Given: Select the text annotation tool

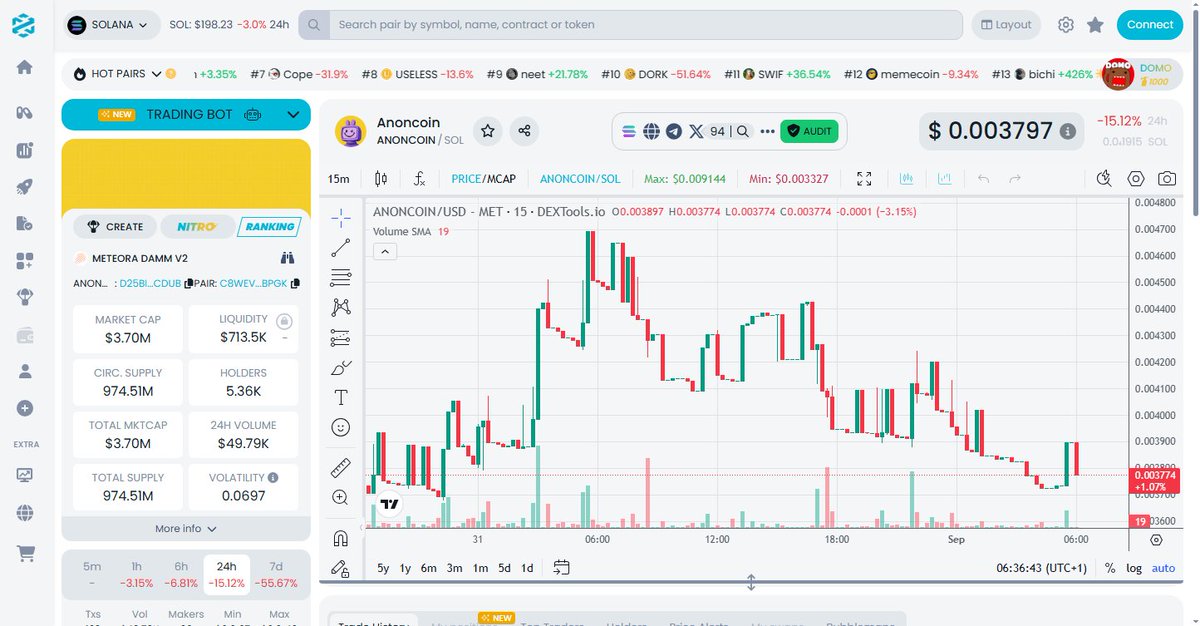Looking at the screenshot, I should 340,396.
